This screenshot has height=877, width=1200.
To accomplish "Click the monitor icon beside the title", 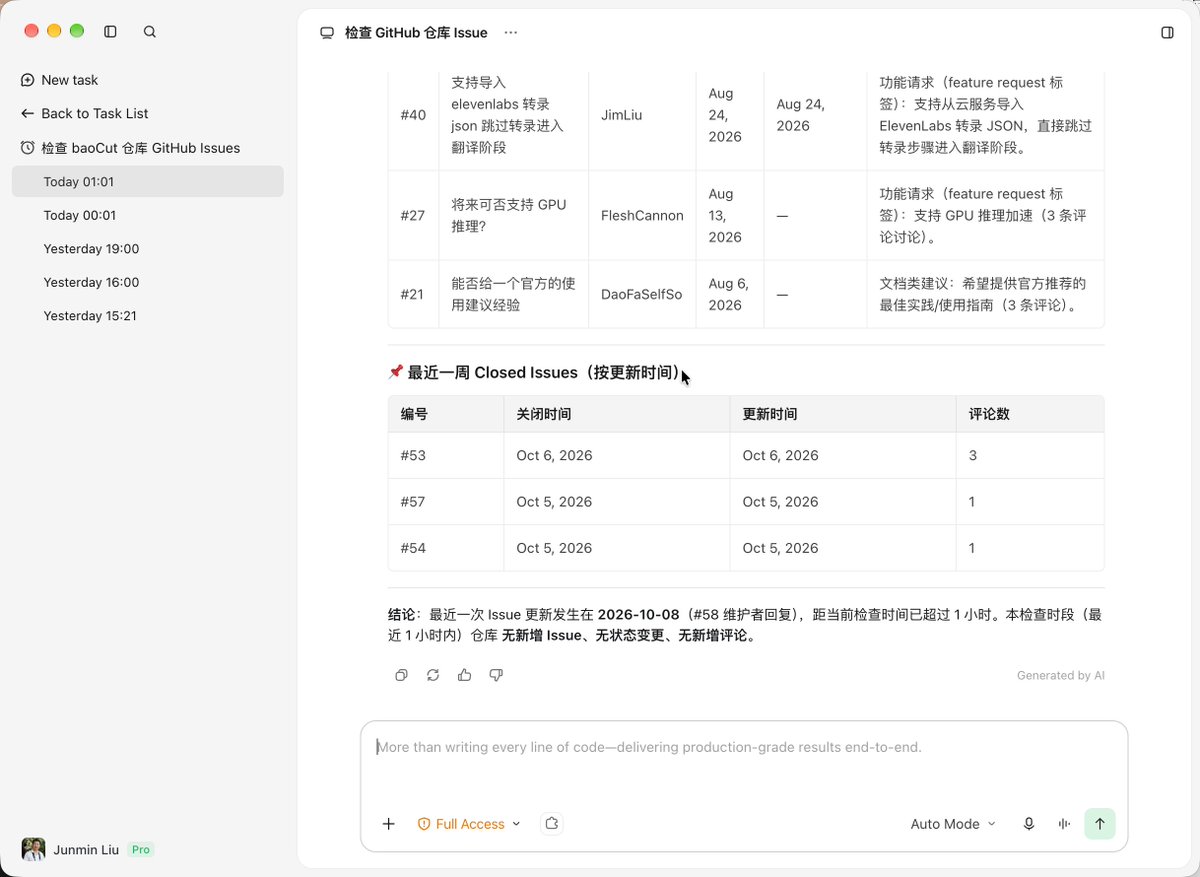I will pyautogui.click(x=327, y=33).
